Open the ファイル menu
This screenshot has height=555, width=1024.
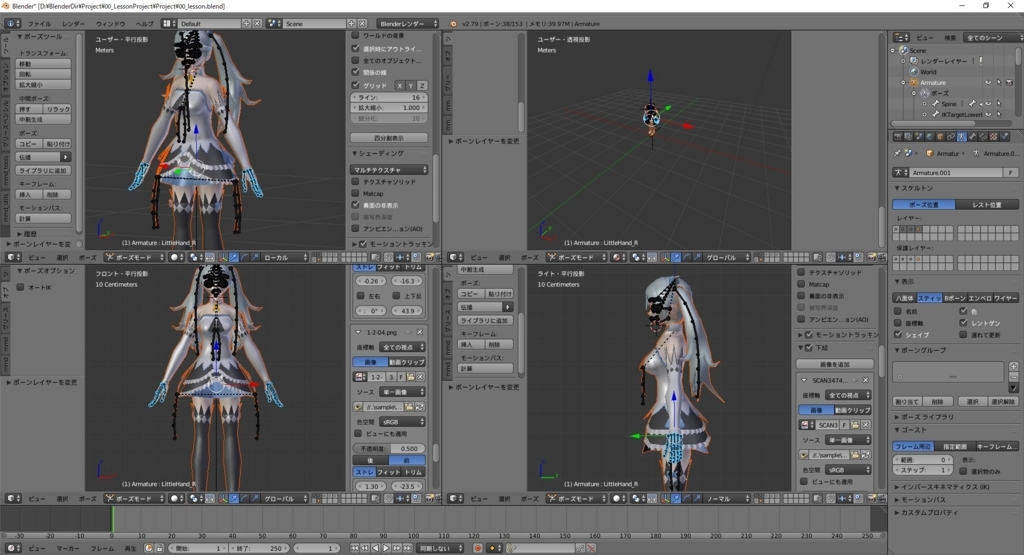pos(39,24)
